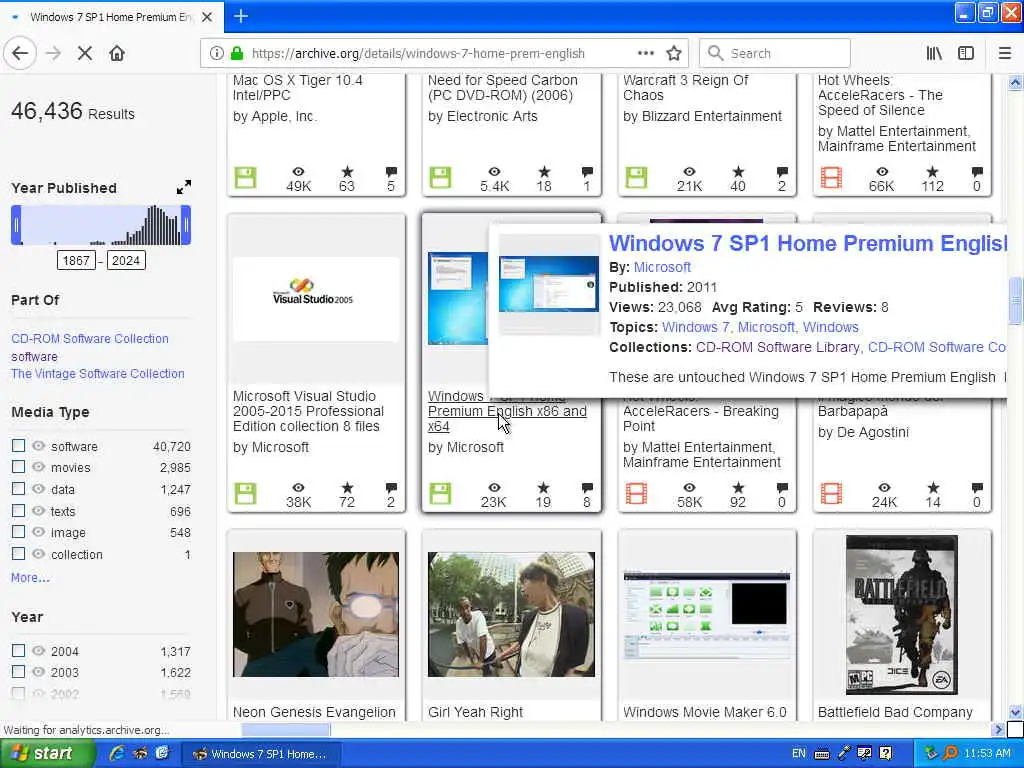This screenshot has height=768, width=1024.
Task: Open Windows 7 topic link in popup
Action: (697, 327)
